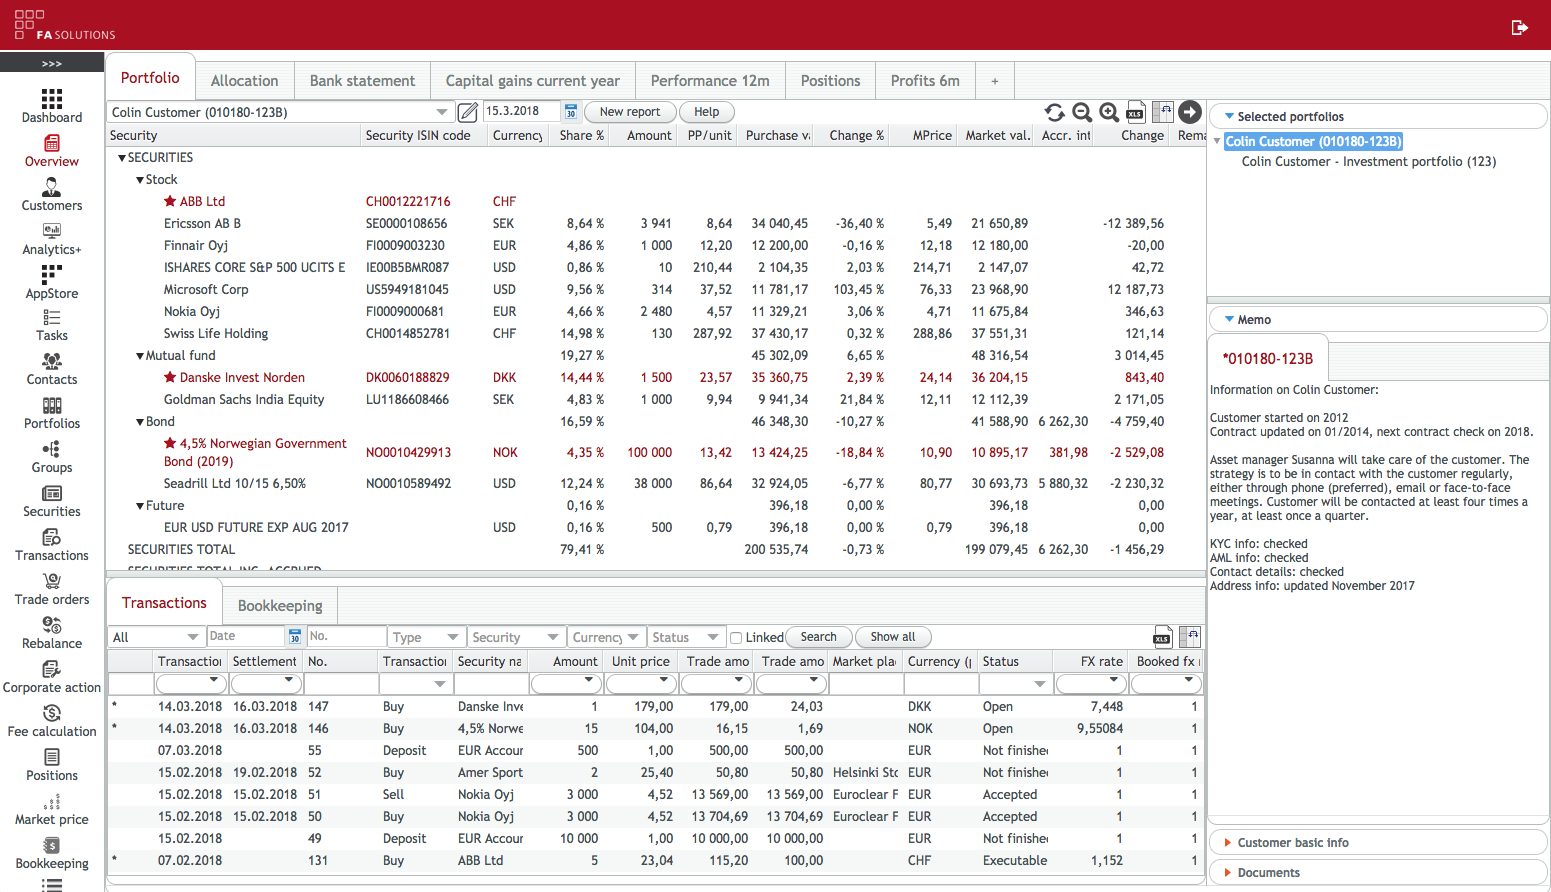The height and width of the screenshot is (892, 1551).
Task: Open Portfolios from the sidebar
Action: click(x=52, y=413)
